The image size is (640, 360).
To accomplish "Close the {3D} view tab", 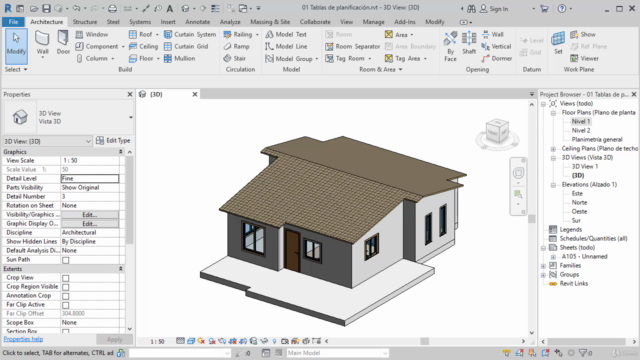I will coord(195,94).
